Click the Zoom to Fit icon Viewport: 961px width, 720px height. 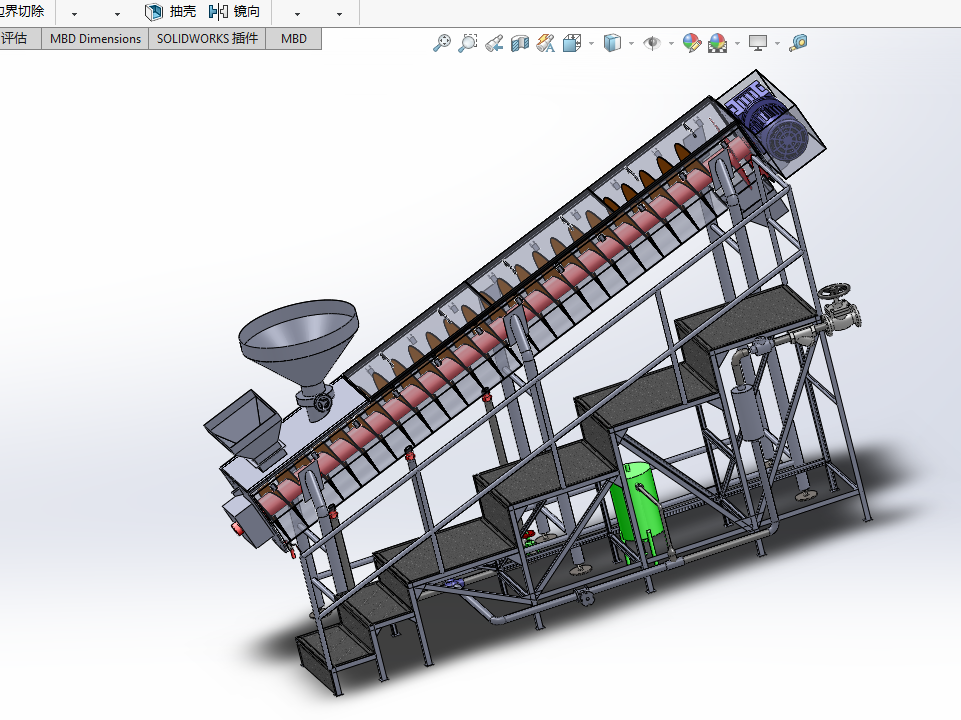click(442, 43)
